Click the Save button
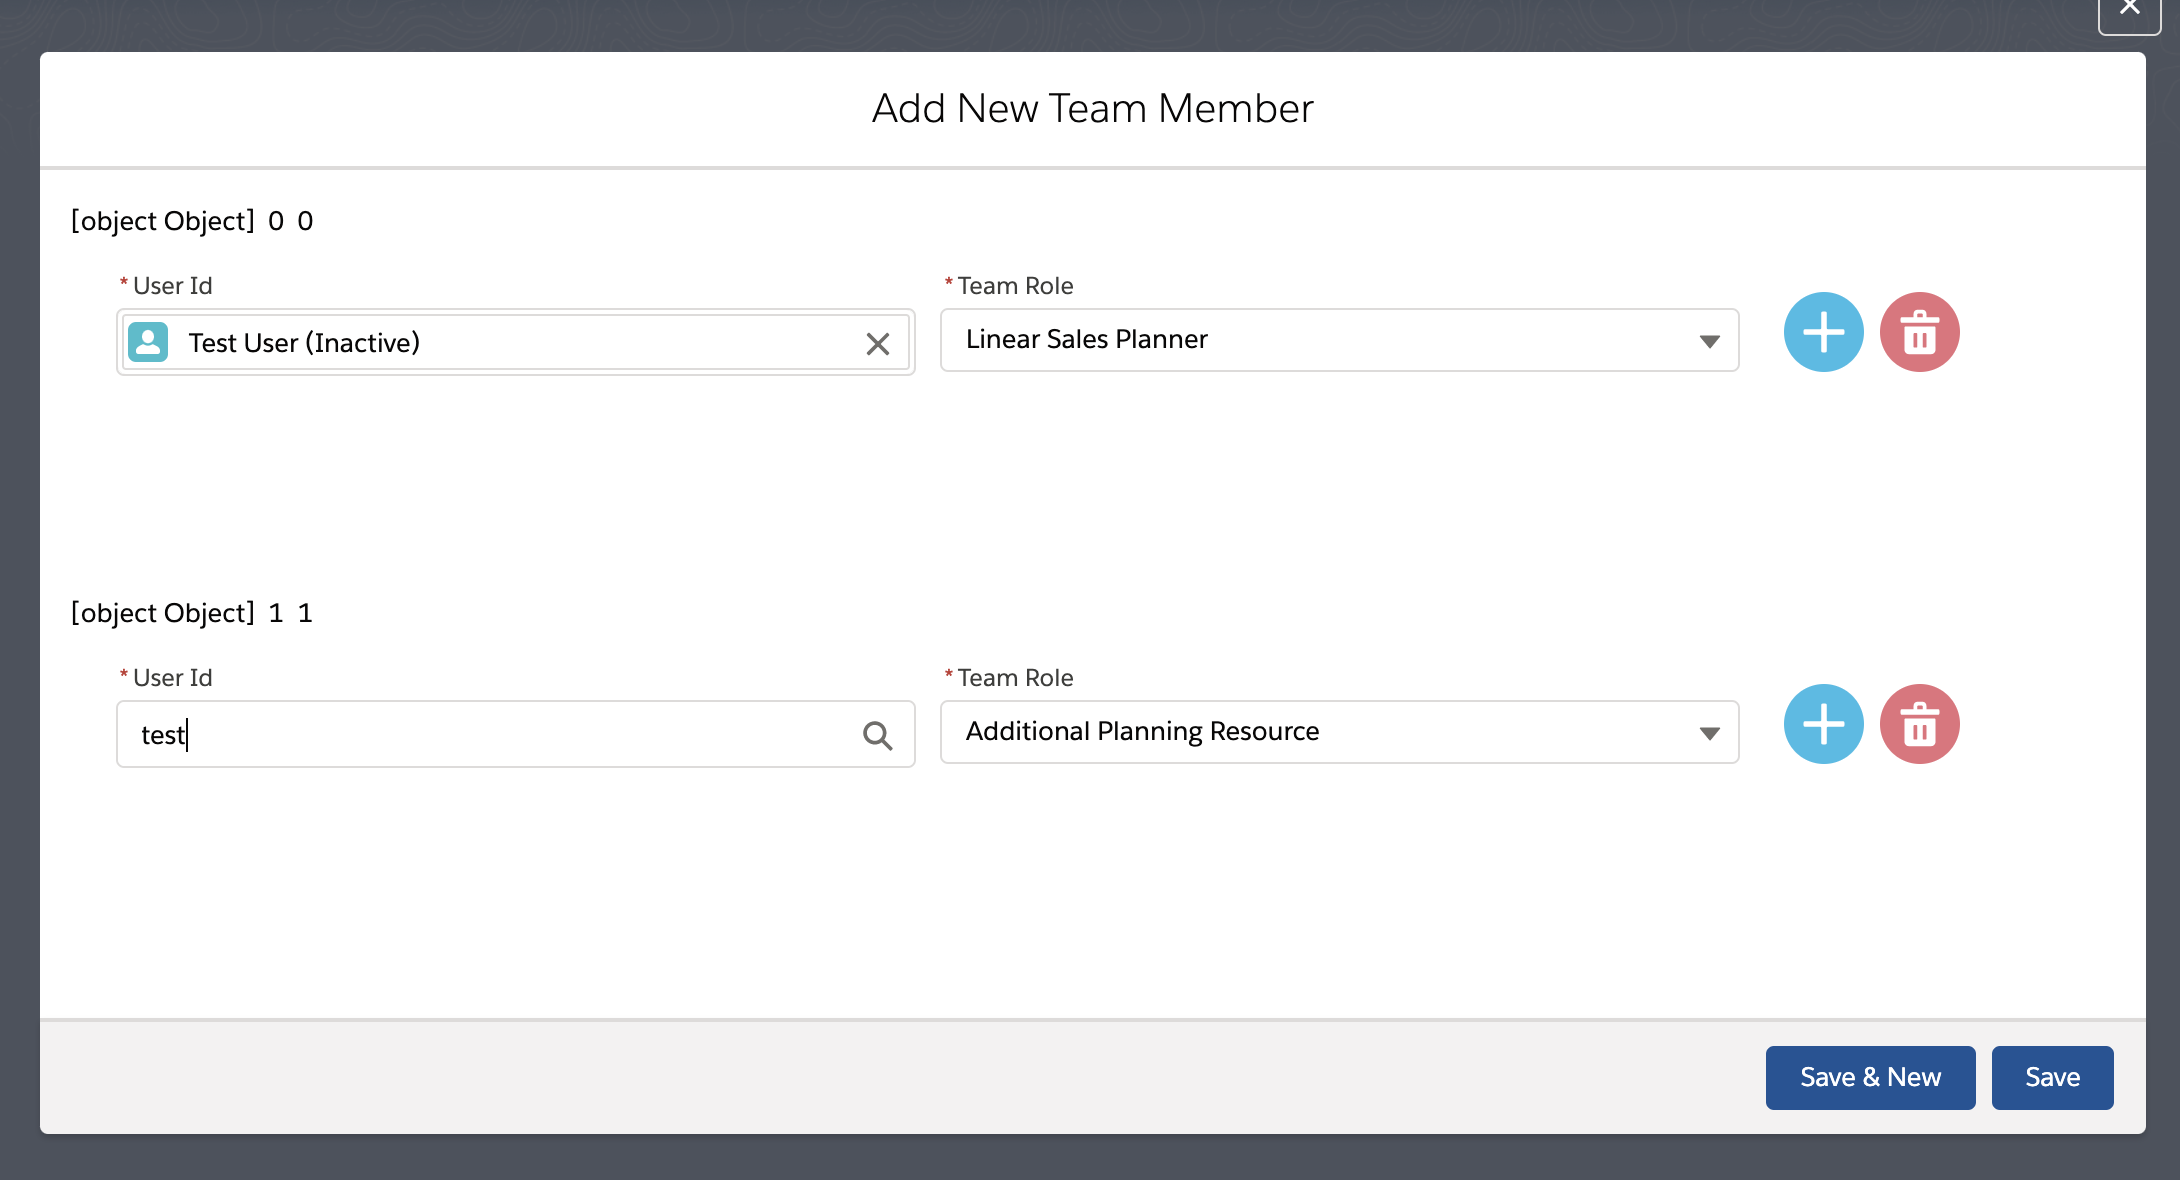The width and height of the screenshot is (2180, 1180). (x=2052, y=1077)
